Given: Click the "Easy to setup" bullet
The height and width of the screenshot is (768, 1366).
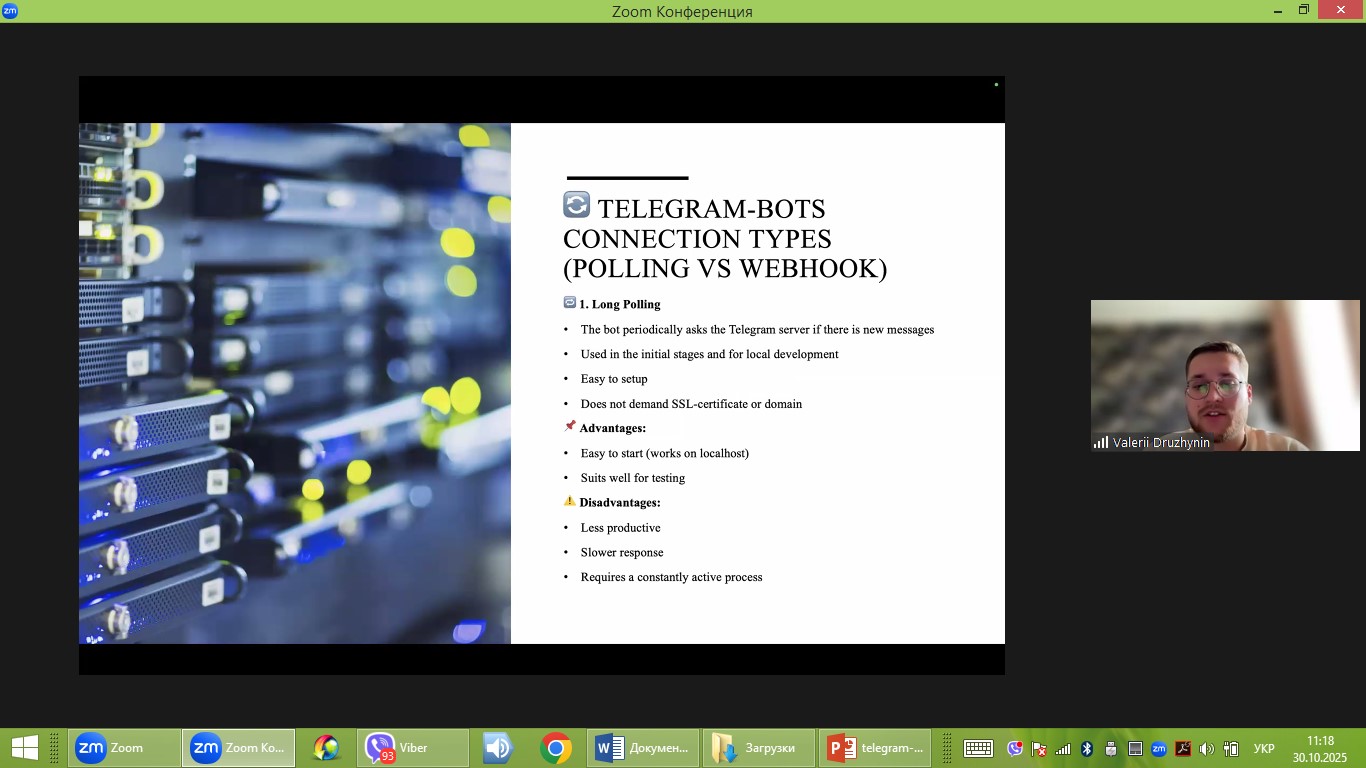Looking at the screenshot, I should click(614, 379).
